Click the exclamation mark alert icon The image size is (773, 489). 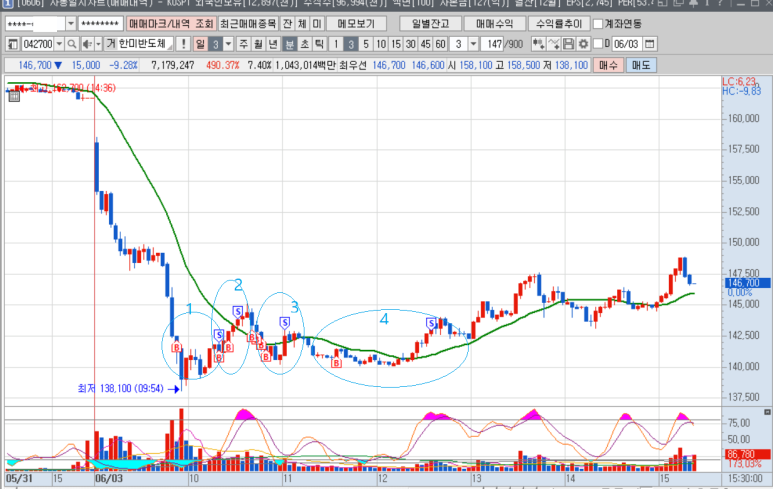click(183, 44)
